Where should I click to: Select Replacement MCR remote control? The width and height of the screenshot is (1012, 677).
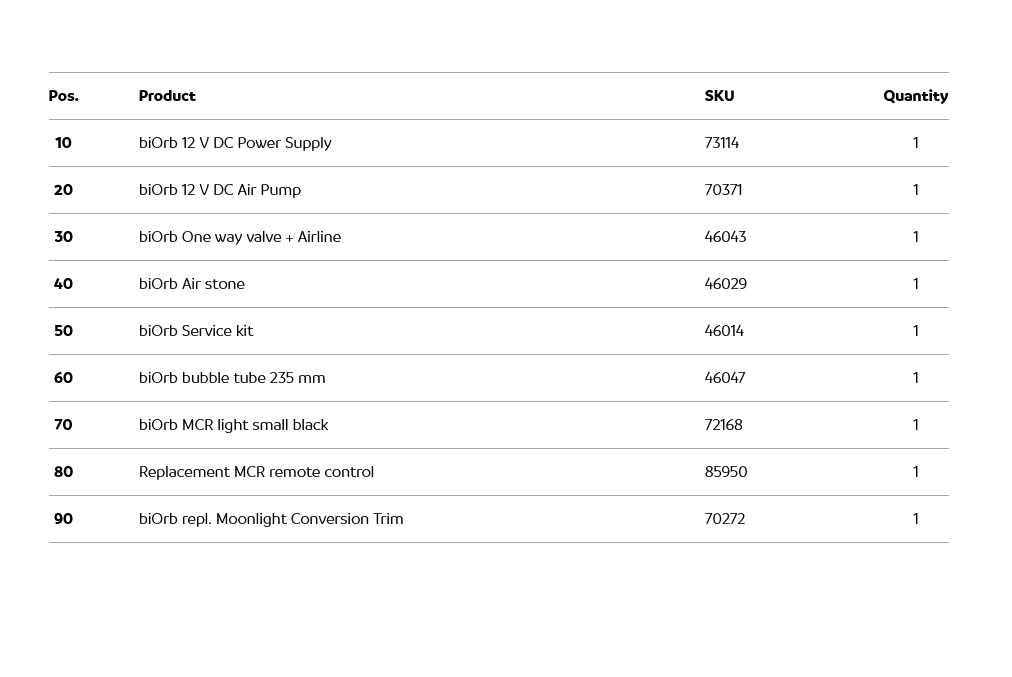(256, 472)
